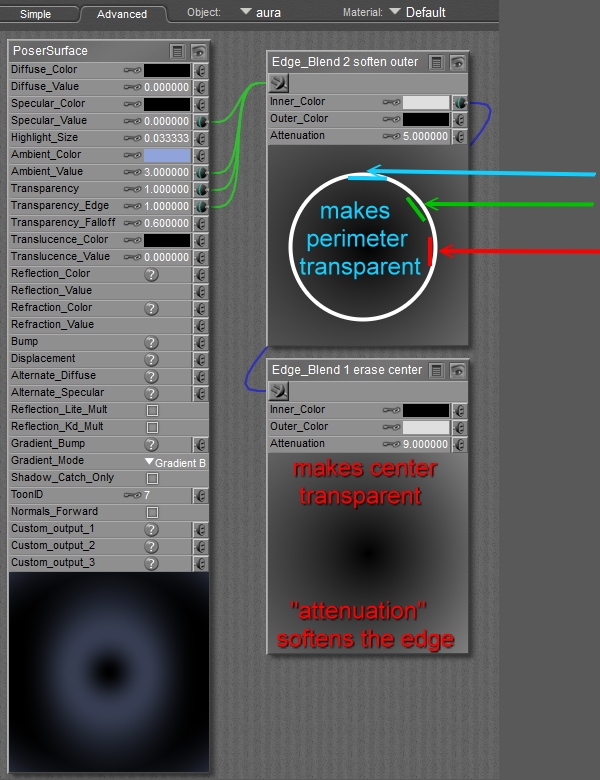Edit the ToonID value 7
Image resolution: width=600 pixels, height=780 pixels.
point(147,495)
